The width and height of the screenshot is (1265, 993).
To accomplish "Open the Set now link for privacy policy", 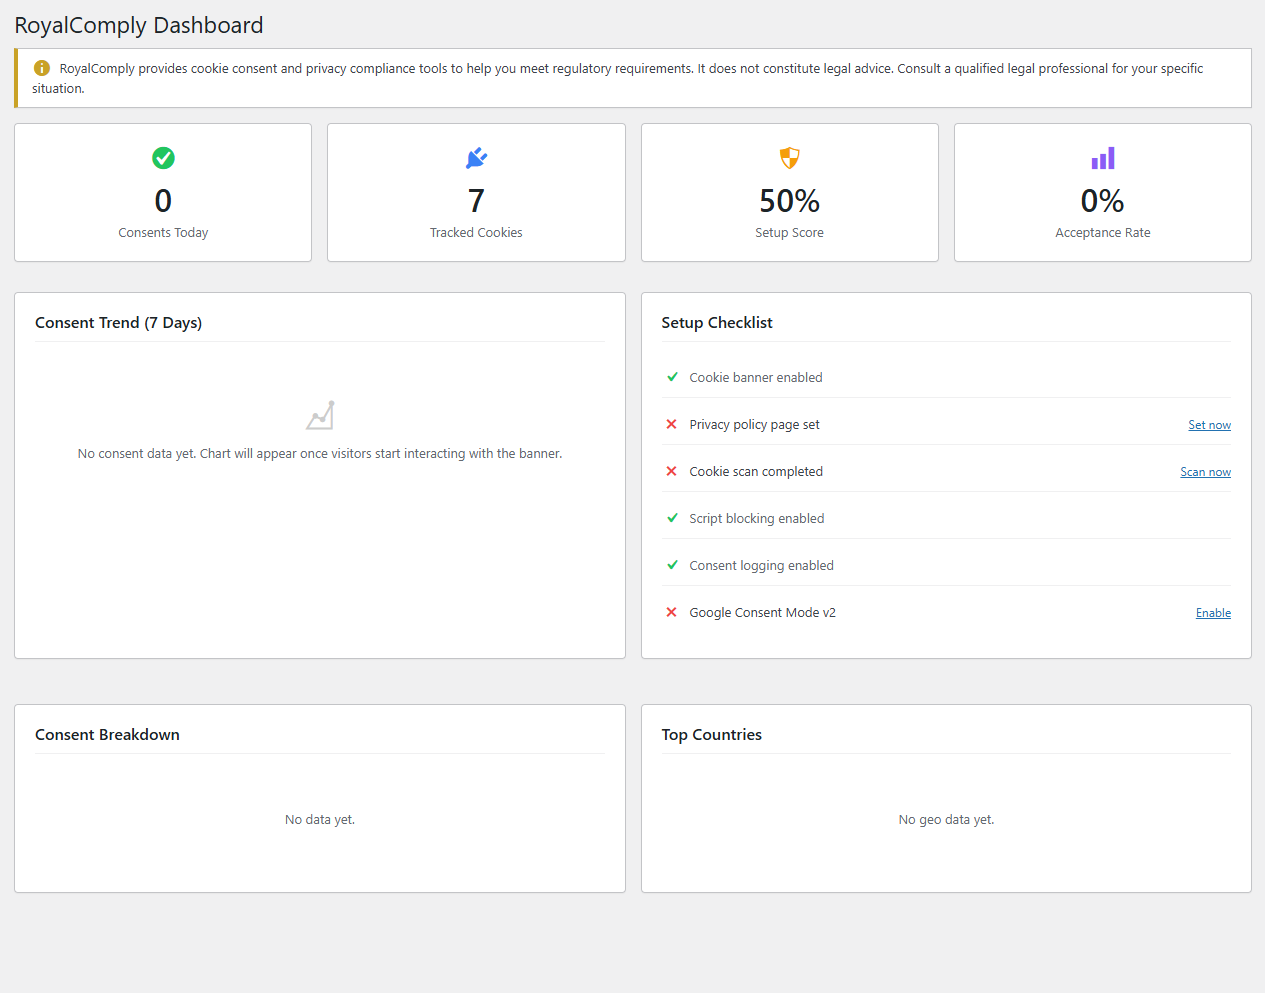I will pos(1209,425).
